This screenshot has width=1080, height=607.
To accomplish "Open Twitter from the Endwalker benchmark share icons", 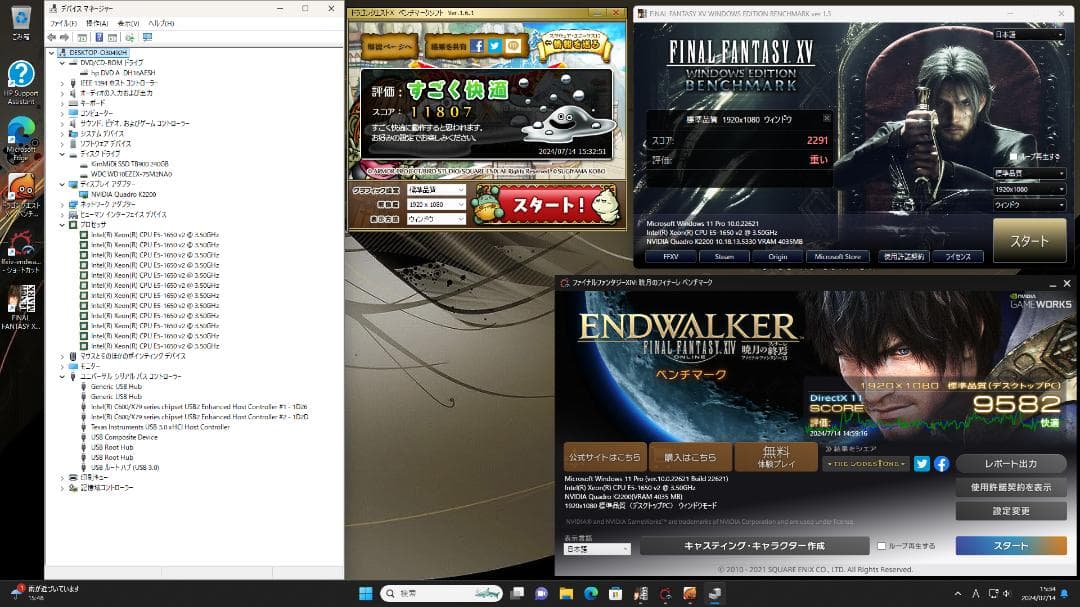I will 922,464.
